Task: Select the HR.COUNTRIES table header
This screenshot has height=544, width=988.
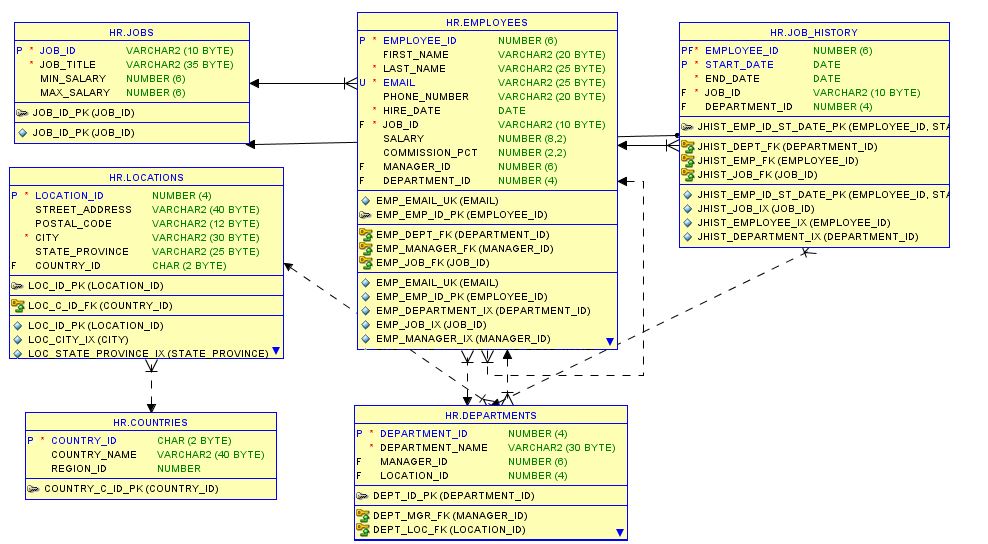Action: 150,423
